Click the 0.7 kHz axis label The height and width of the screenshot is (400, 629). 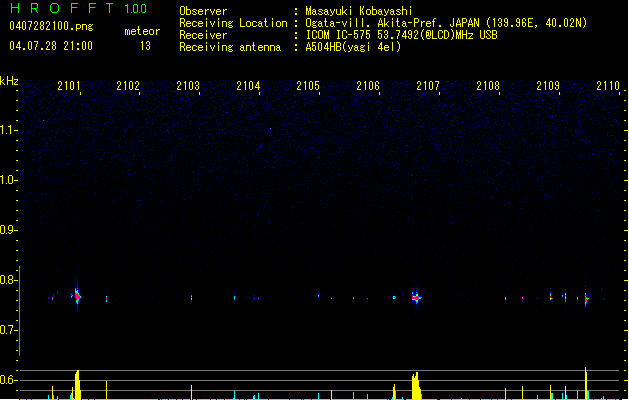pos(8,330)
